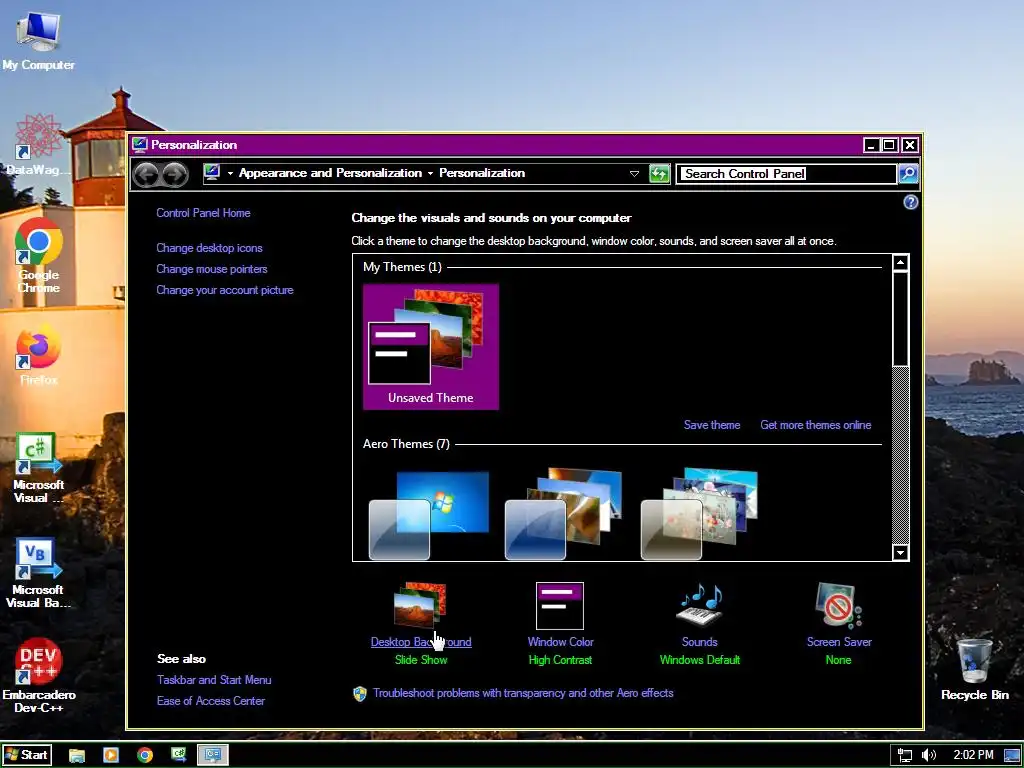
Task: Open Windows Explorer from taskbar
Action: coord(77,756)
